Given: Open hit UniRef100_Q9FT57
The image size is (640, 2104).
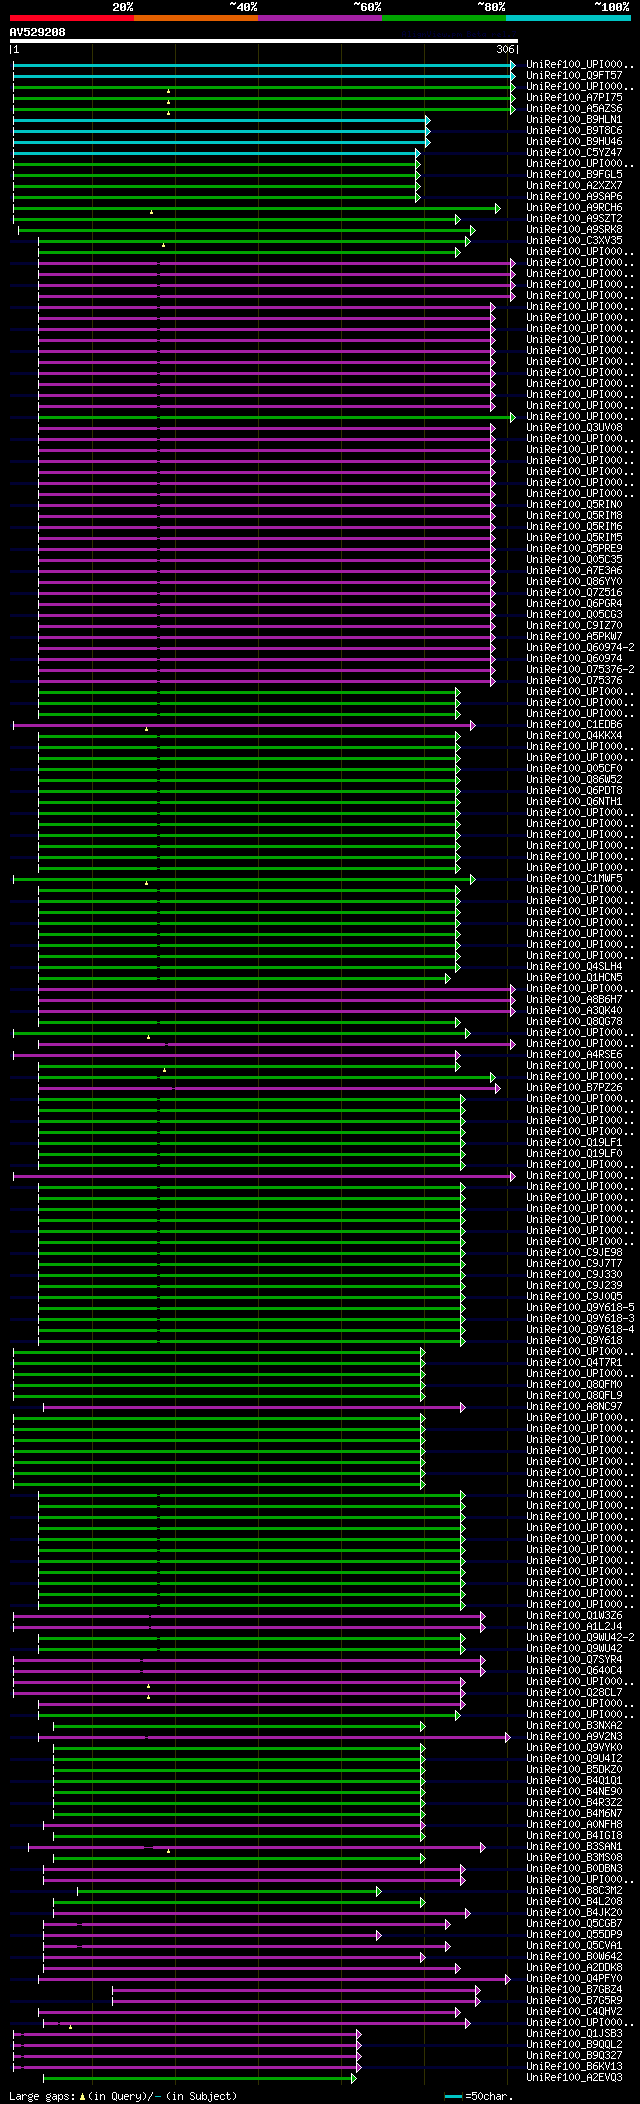Looking at the screenshot, I should 574,75.
